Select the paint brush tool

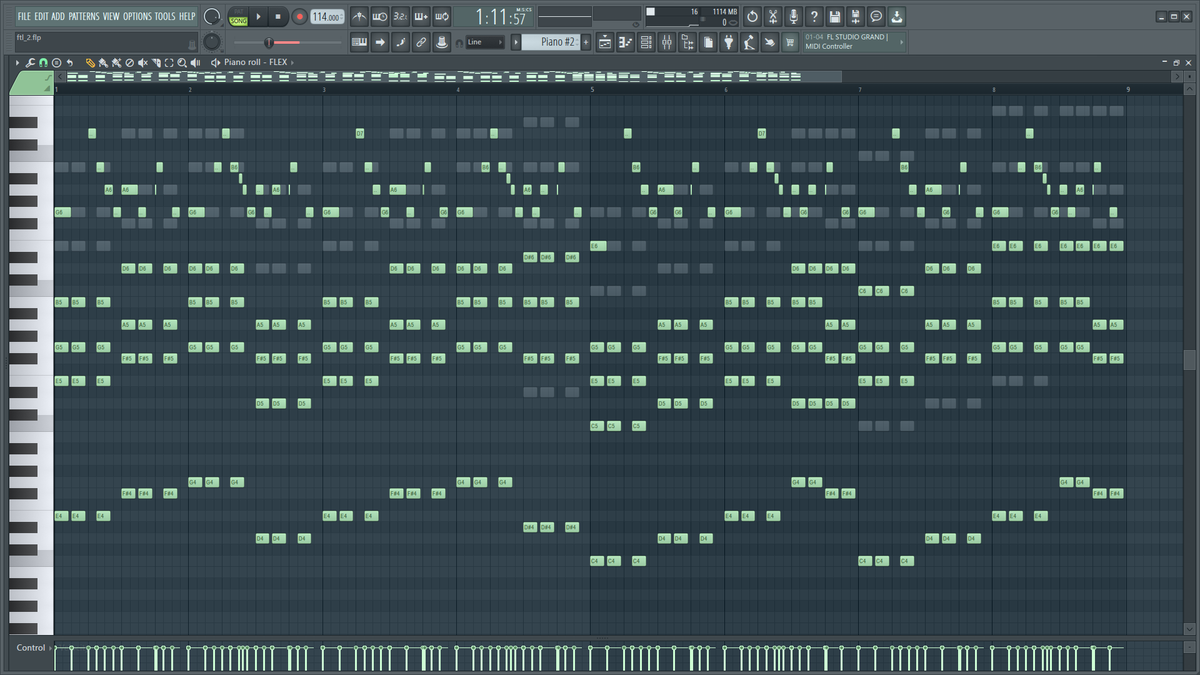coord(103,62)
